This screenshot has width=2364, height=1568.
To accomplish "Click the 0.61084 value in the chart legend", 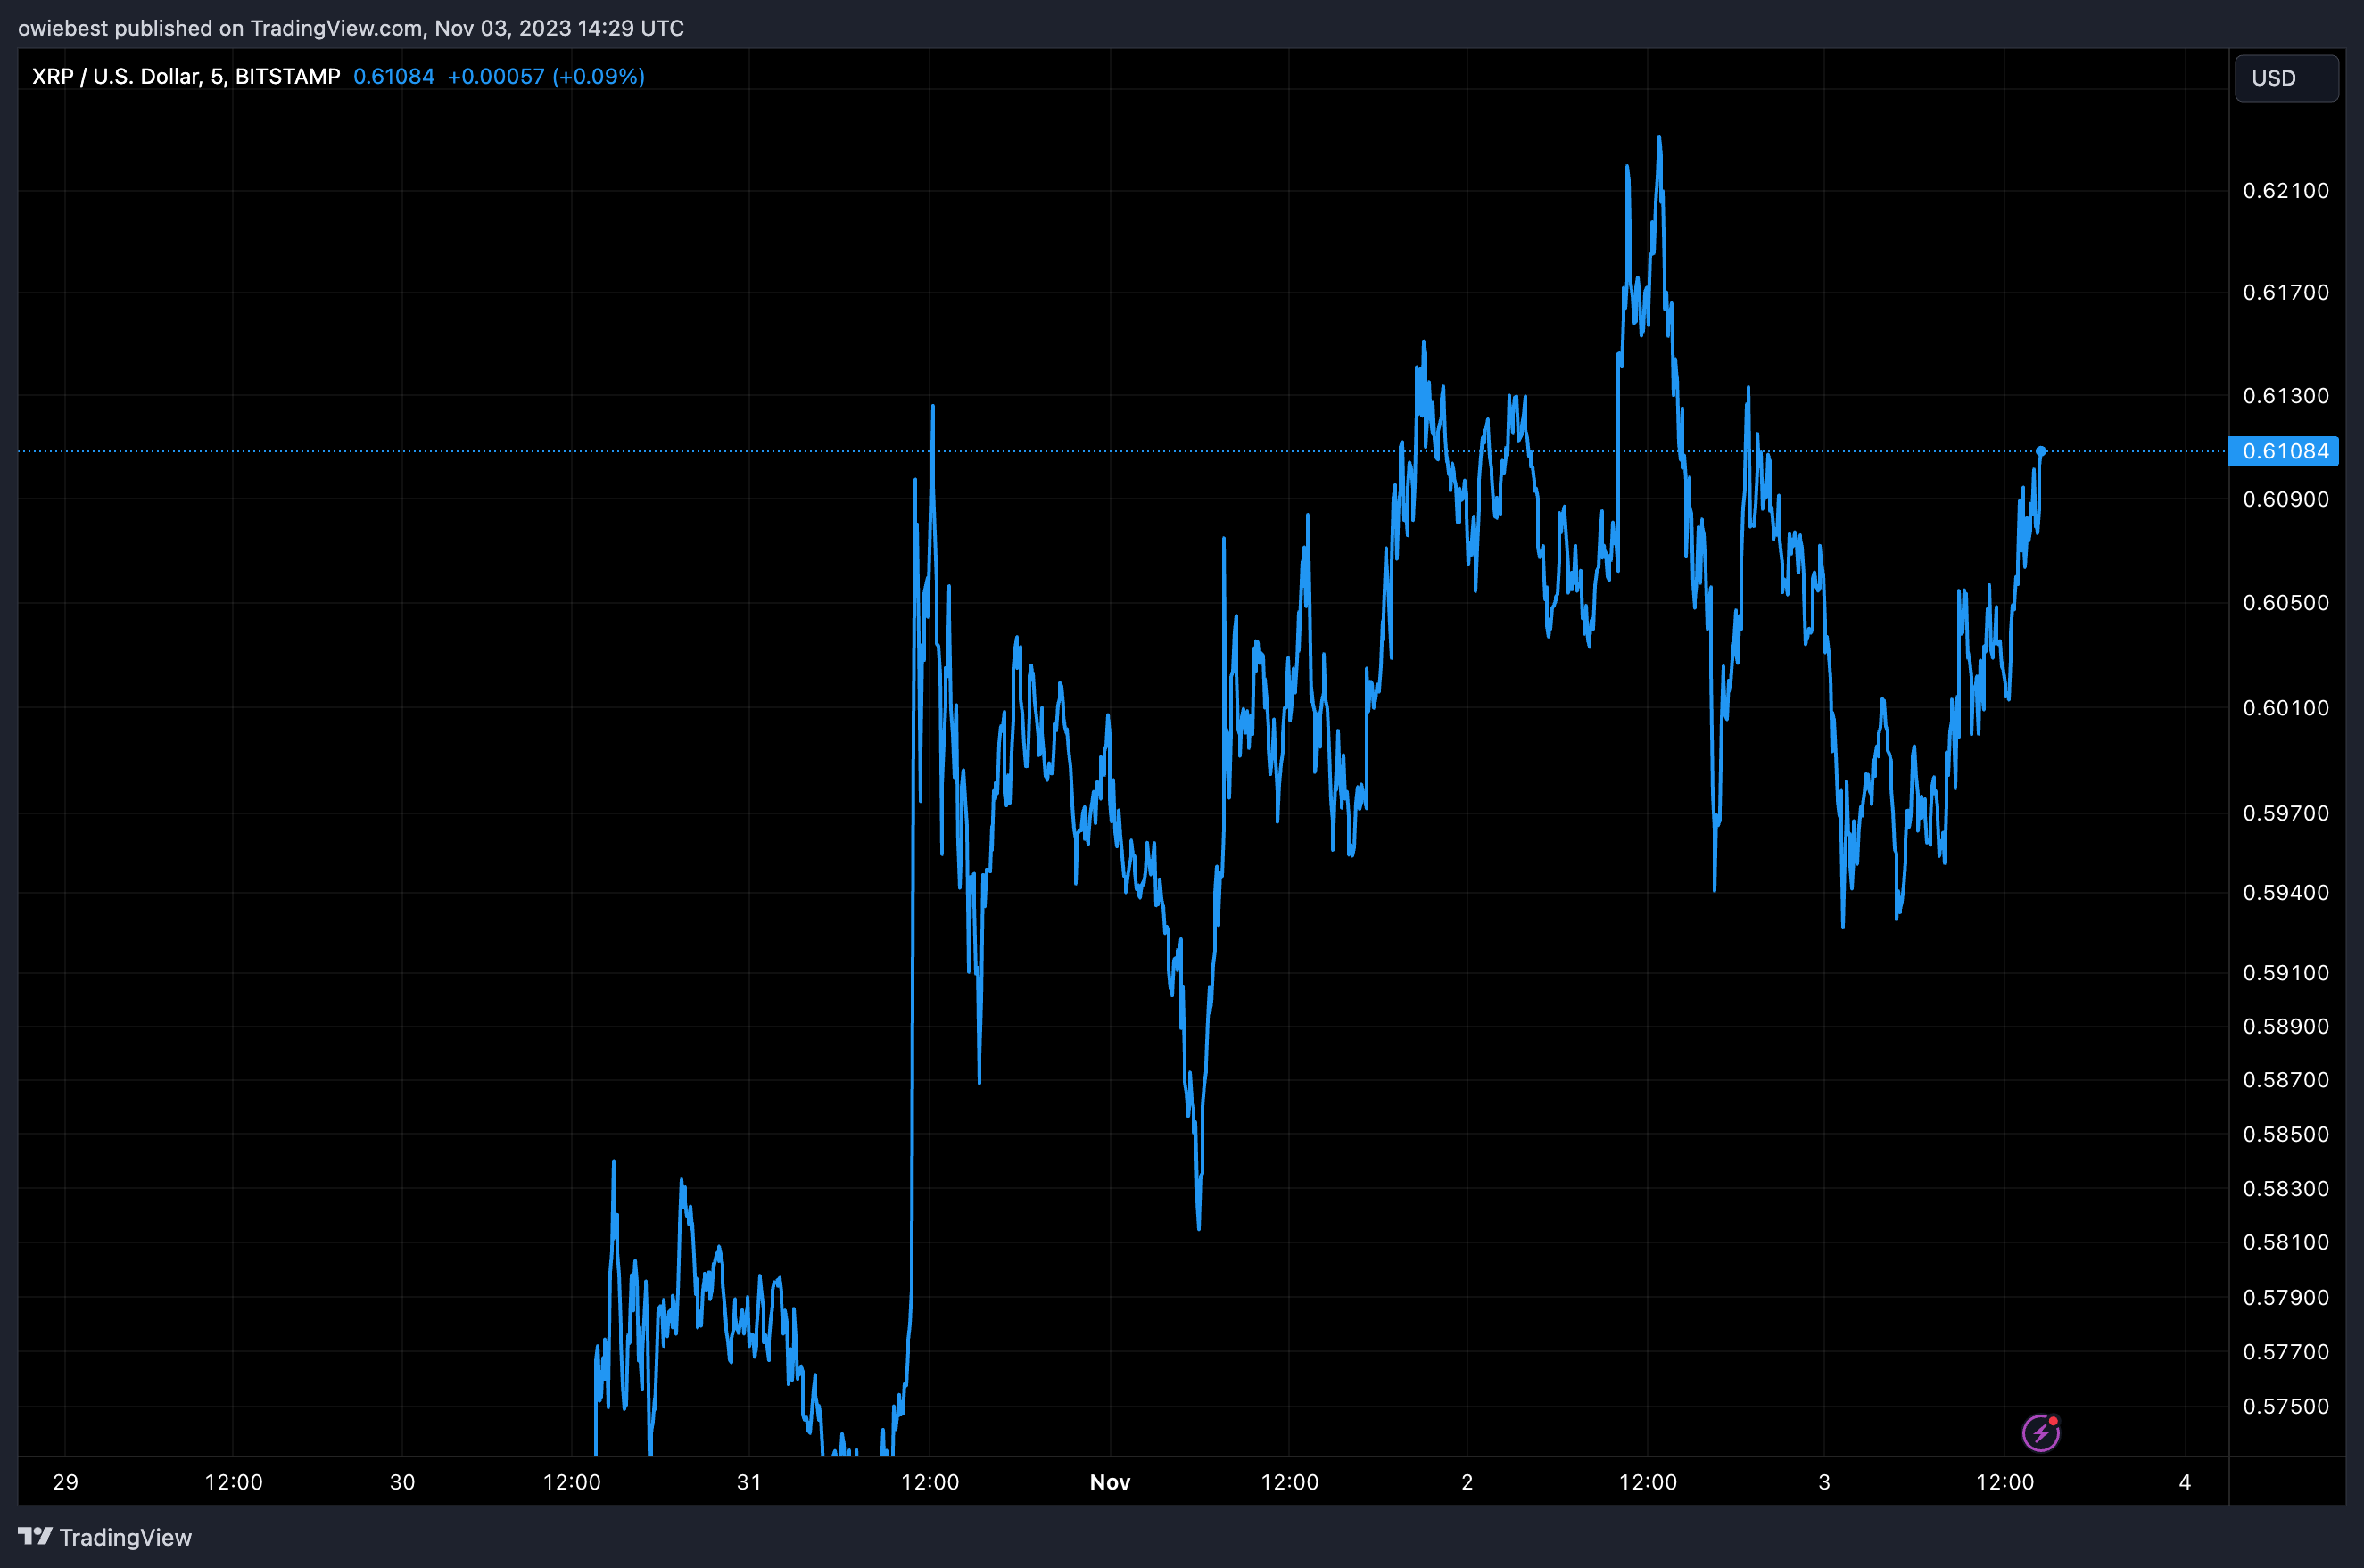I will (393, 77).
